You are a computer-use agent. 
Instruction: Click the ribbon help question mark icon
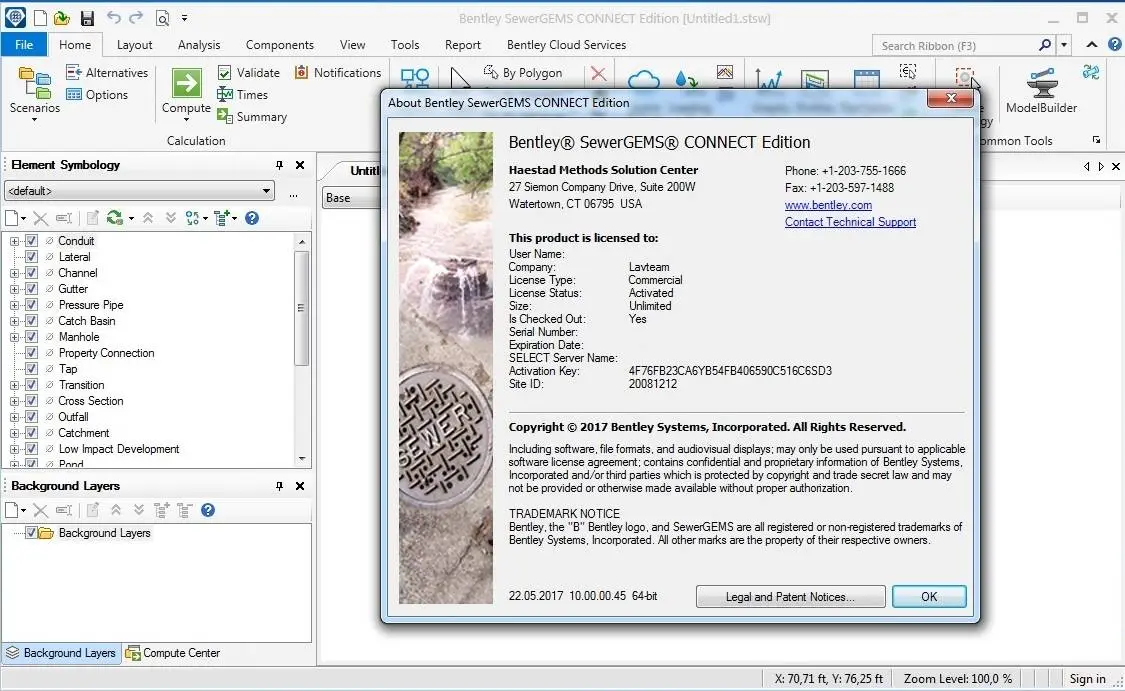[1114, 44]
